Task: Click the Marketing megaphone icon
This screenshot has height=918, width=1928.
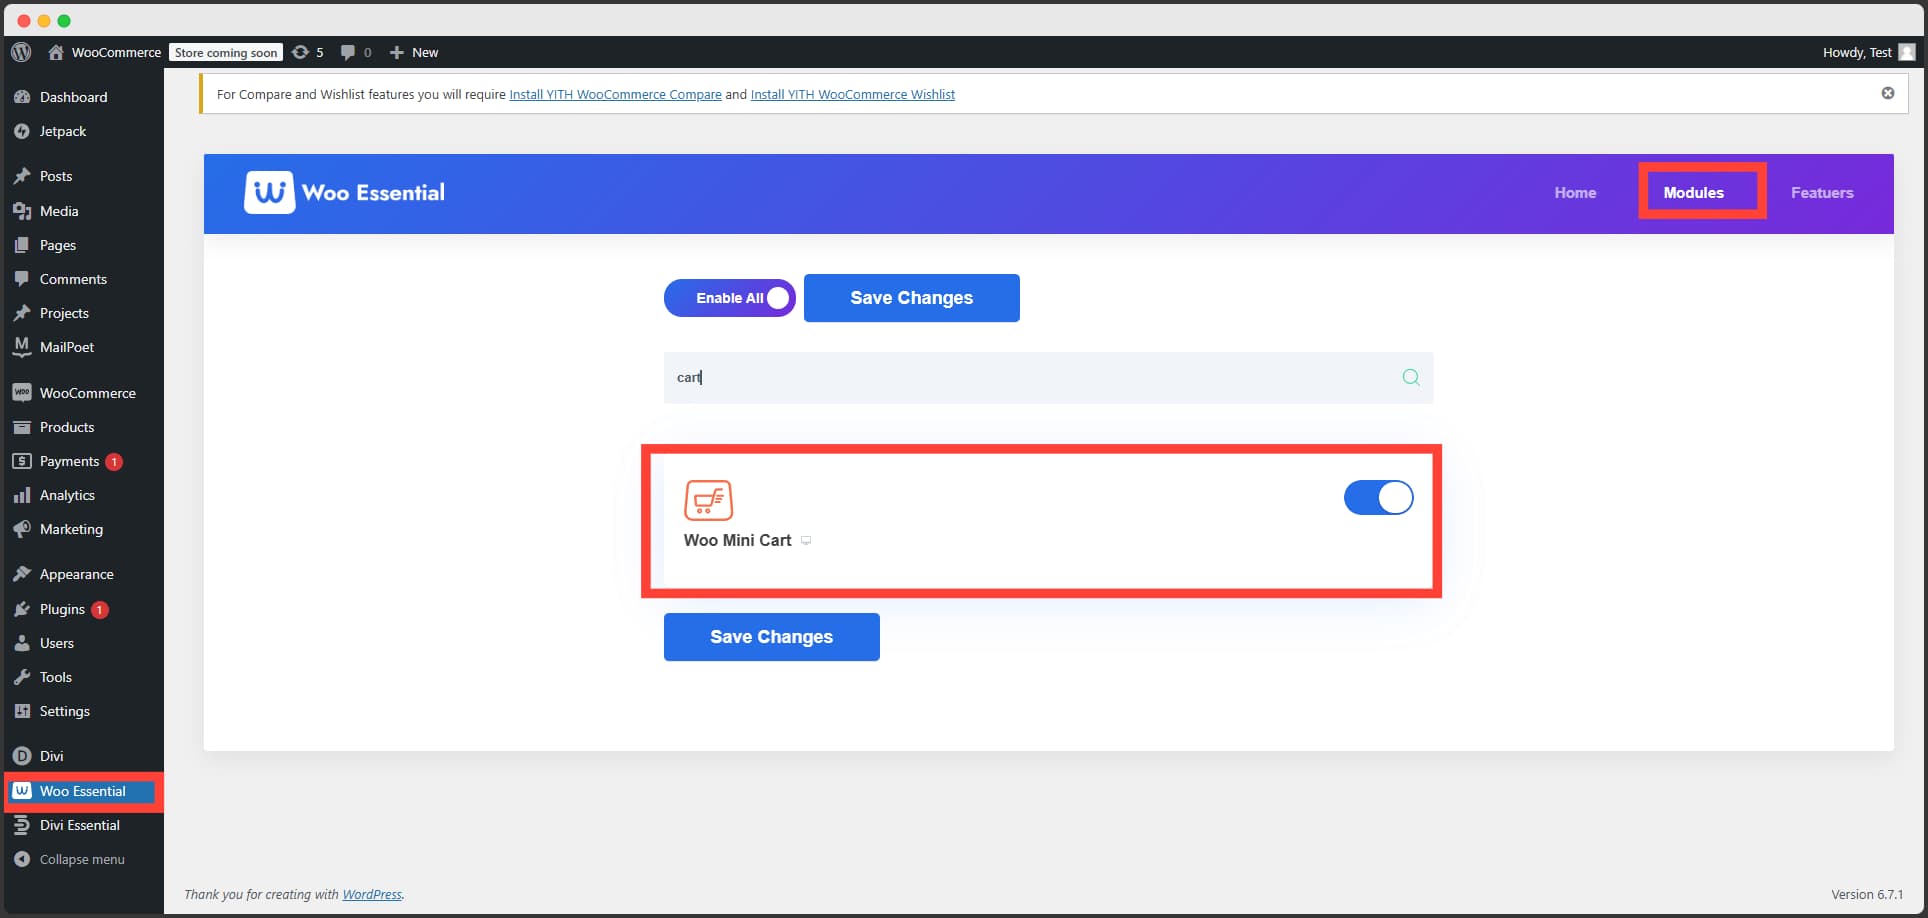Action: pos(22,529)
